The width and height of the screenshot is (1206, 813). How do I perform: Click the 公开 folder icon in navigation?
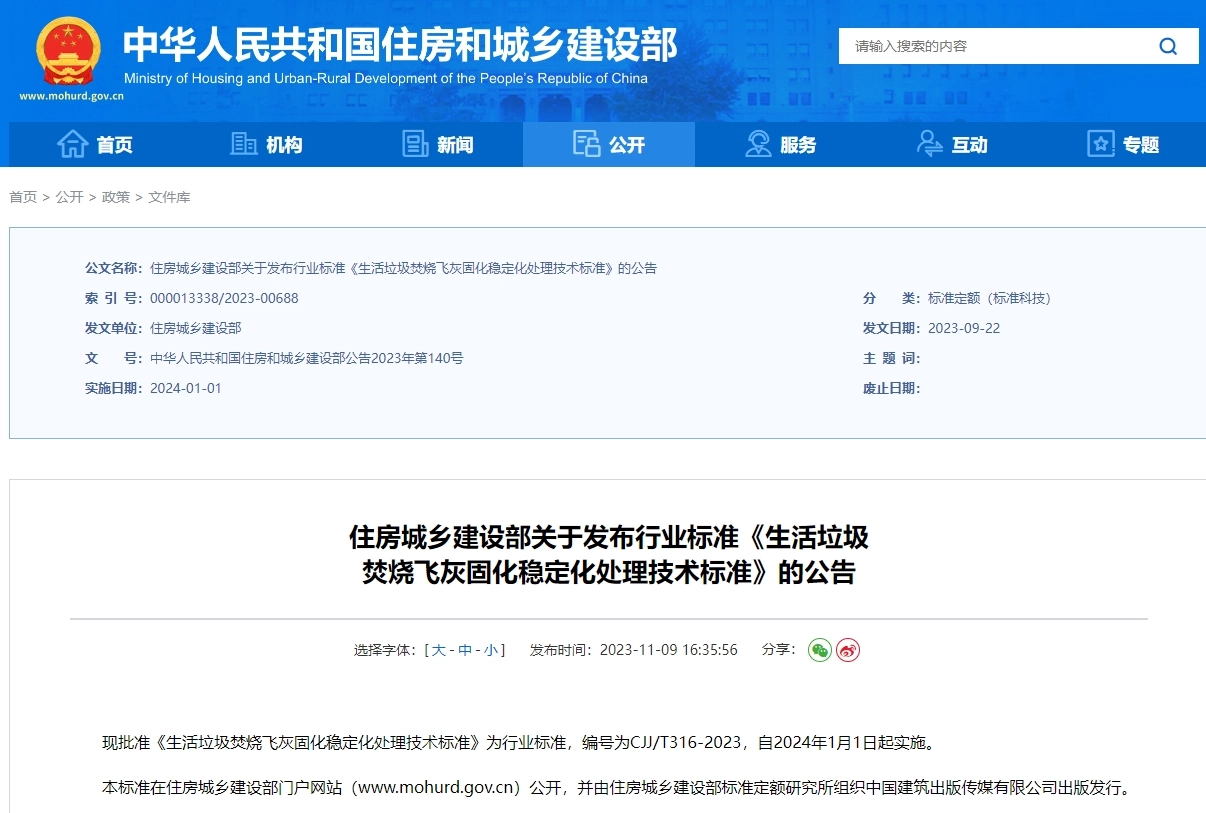coord(587,143)
